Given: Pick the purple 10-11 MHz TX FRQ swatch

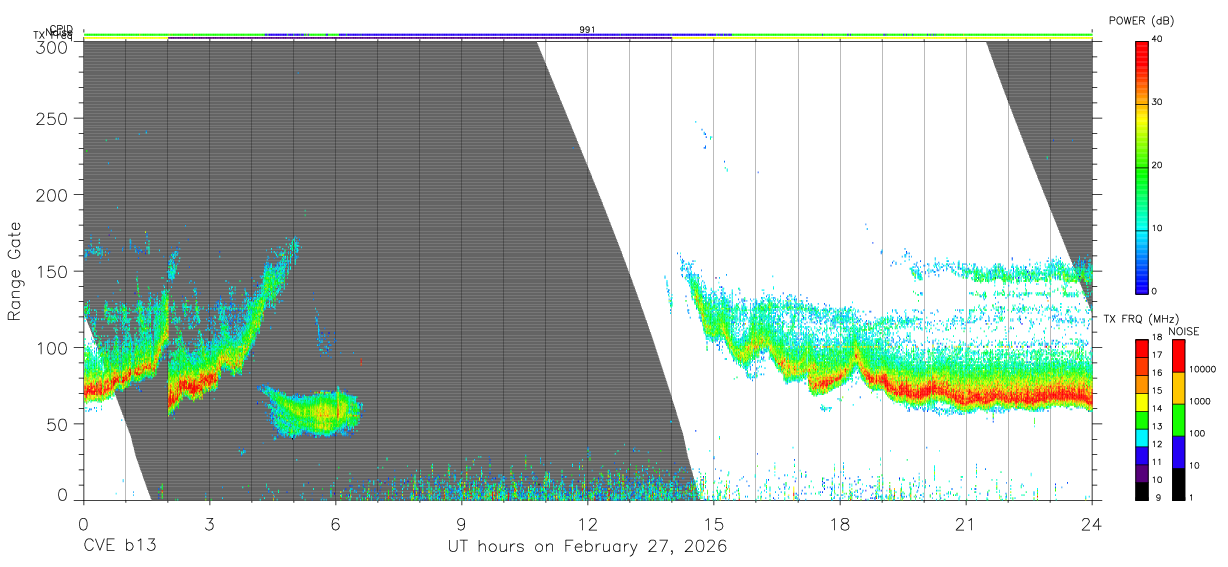Looking at the screenshot, I should [x=1142, y=472].
